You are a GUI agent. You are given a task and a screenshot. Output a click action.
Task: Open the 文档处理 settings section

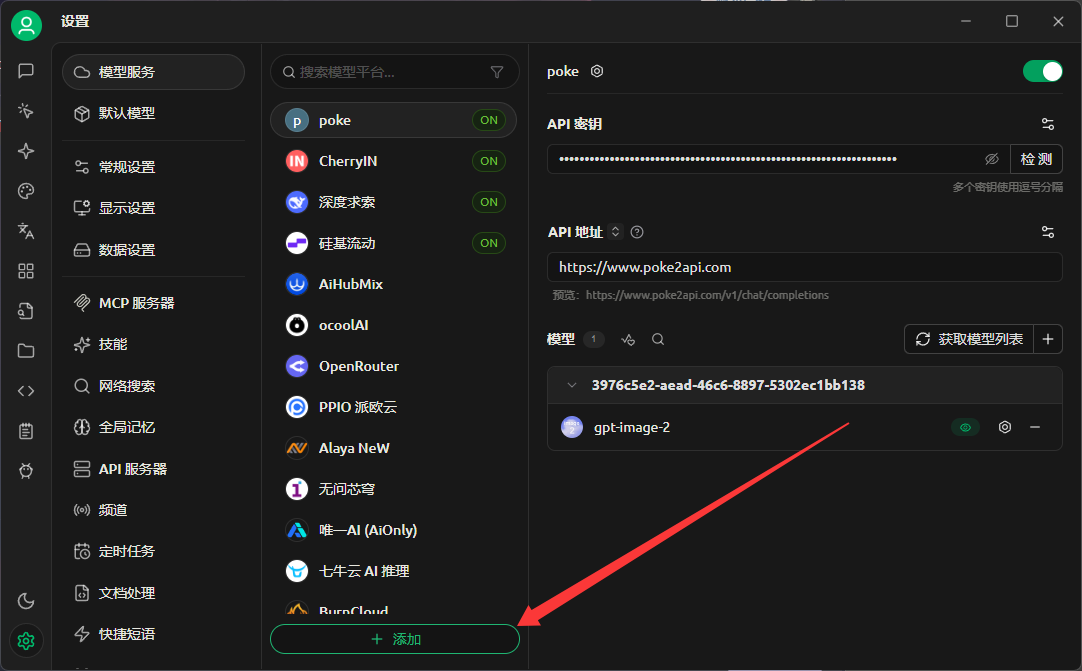(153, 593)
